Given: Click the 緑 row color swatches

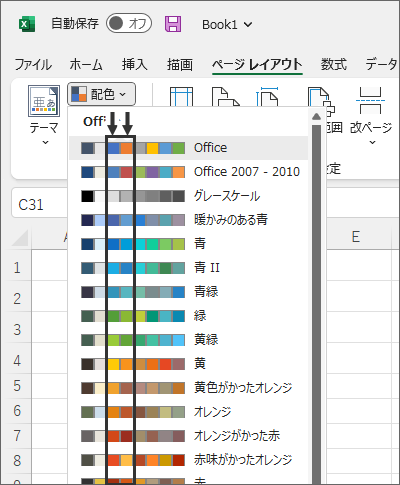Looking at the screenshot, I should [133, 316].
